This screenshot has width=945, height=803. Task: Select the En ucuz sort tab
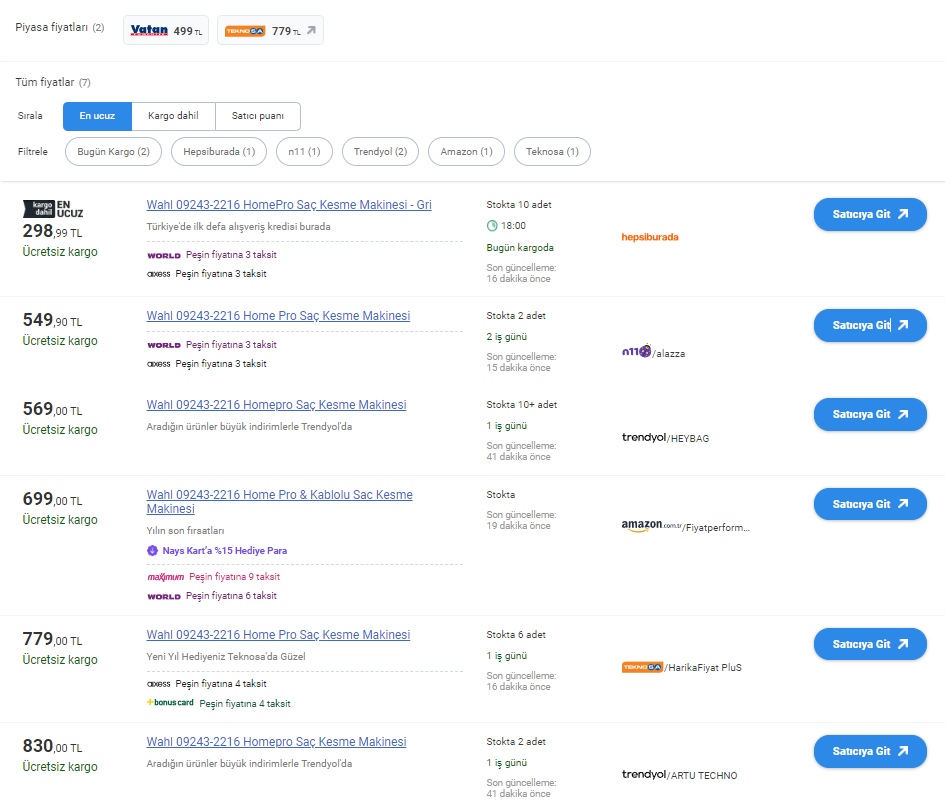(x=97, y=116)
